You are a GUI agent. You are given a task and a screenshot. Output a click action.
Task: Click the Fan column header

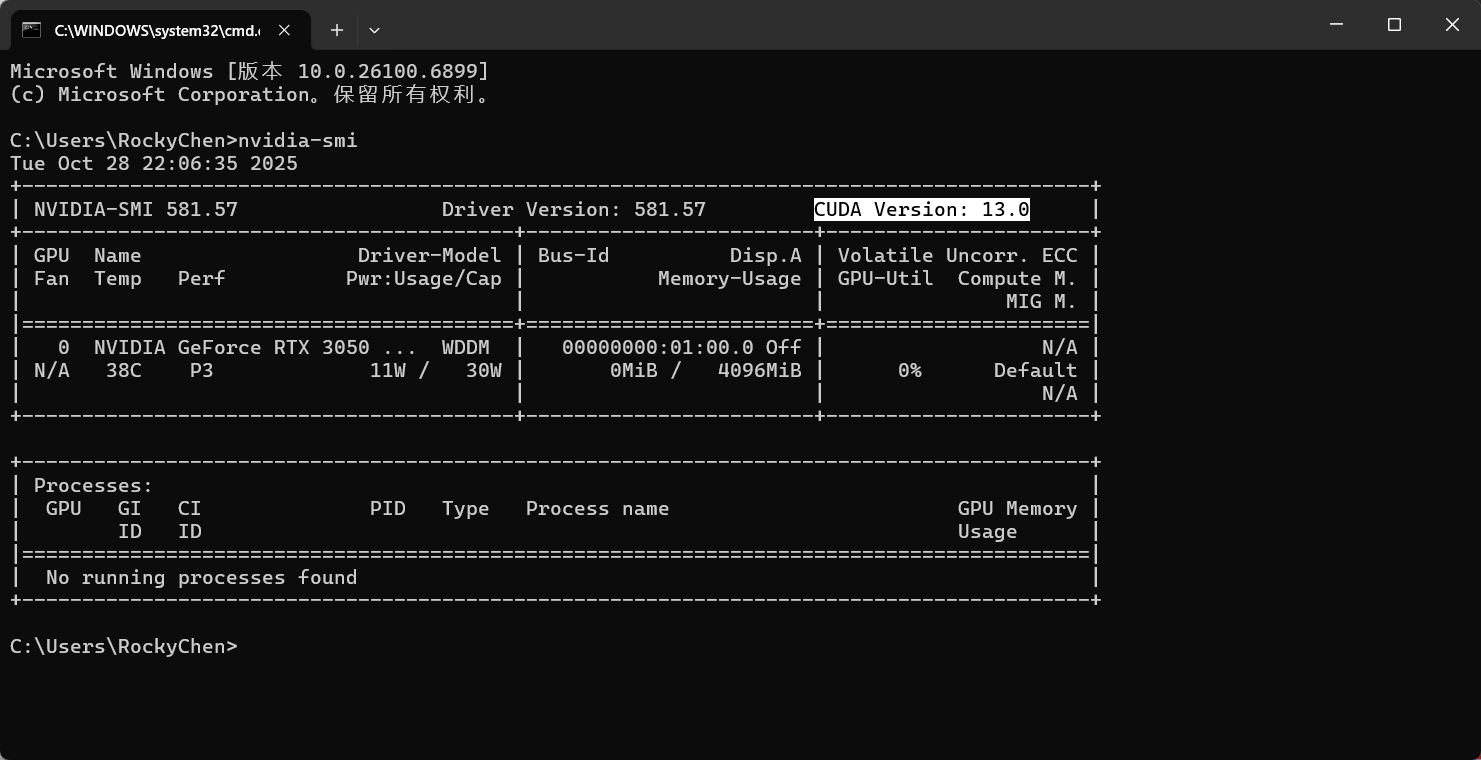[52, 279]
